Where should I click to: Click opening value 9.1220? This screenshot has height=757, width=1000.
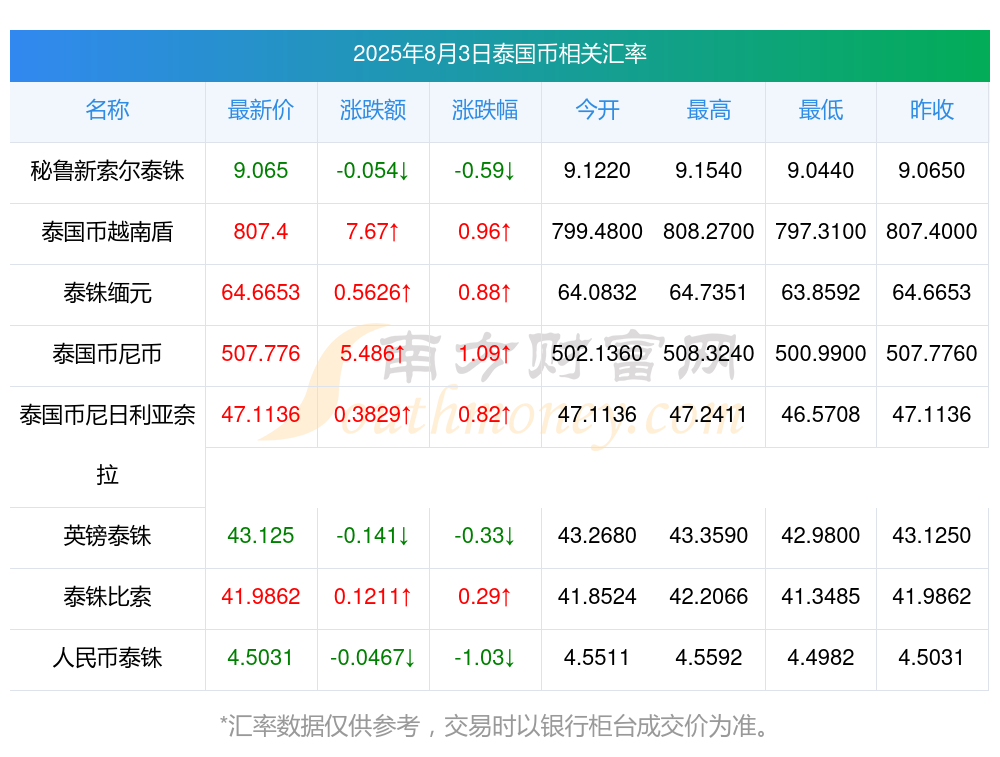coord(597,171)
